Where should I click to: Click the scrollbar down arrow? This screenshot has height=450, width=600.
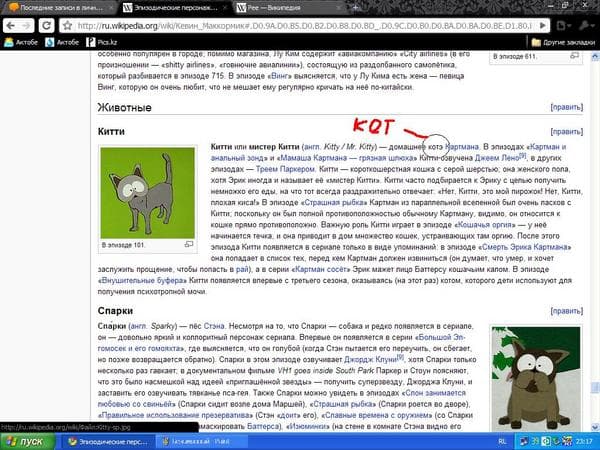(595, 427)
